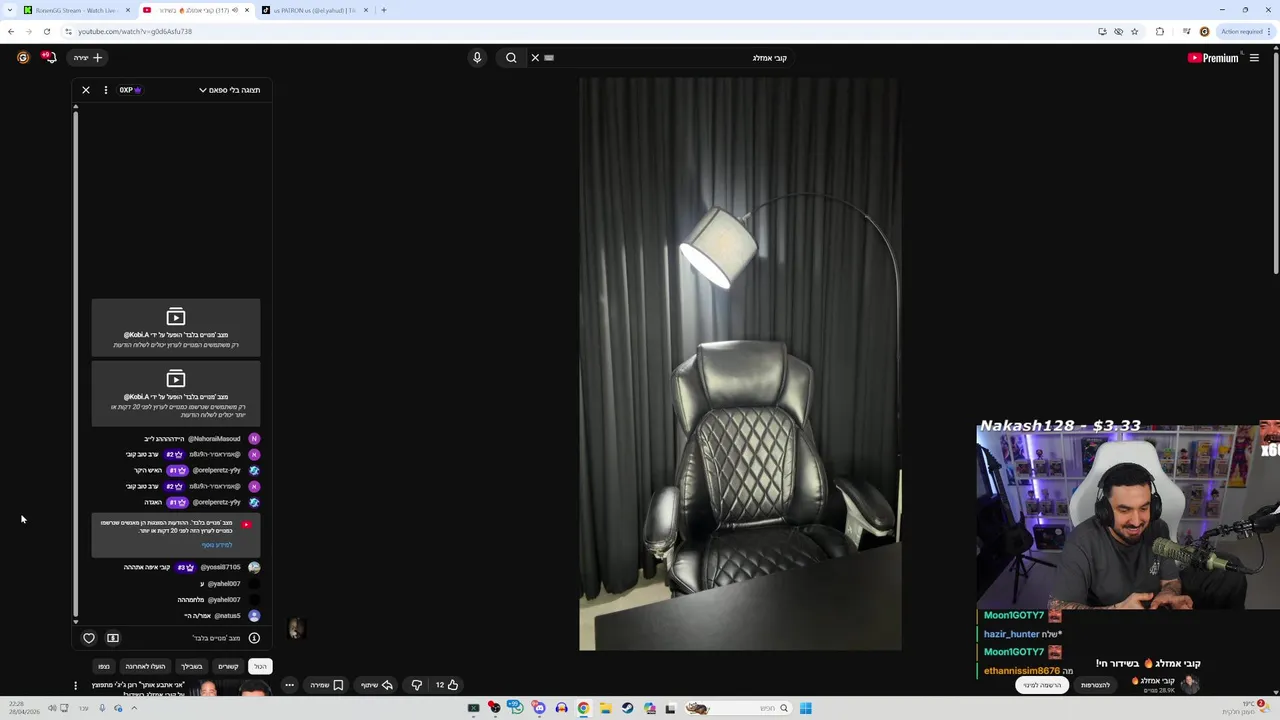The height and width of the screenshot is (720, 1280).
Task: Open the channel avatar of קובי אמזלג
Action: (x=1190, y=684)
